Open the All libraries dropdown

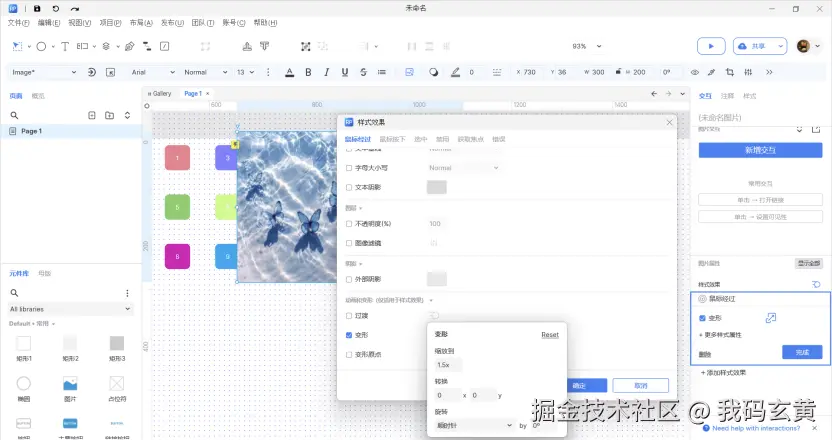70,309
